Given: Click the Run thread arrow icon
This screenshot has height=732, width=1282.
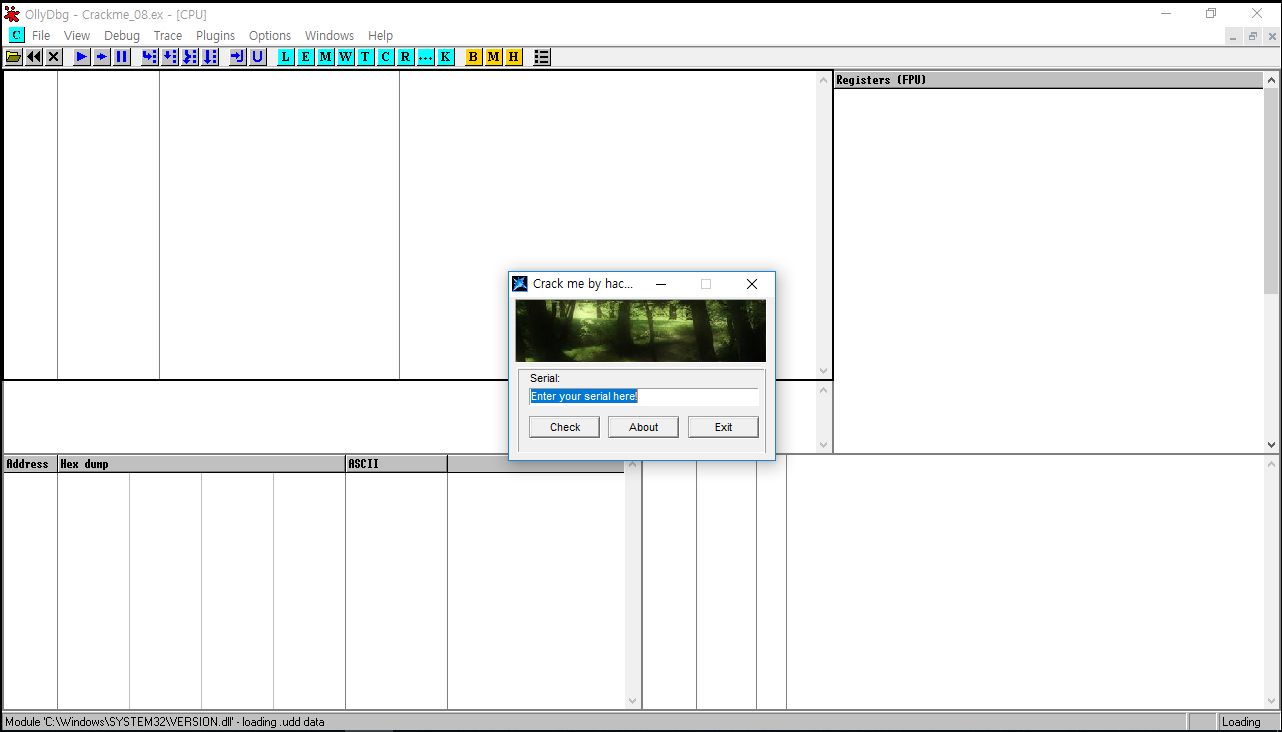Looking at the screenshot, I should [x=102, y=57].
